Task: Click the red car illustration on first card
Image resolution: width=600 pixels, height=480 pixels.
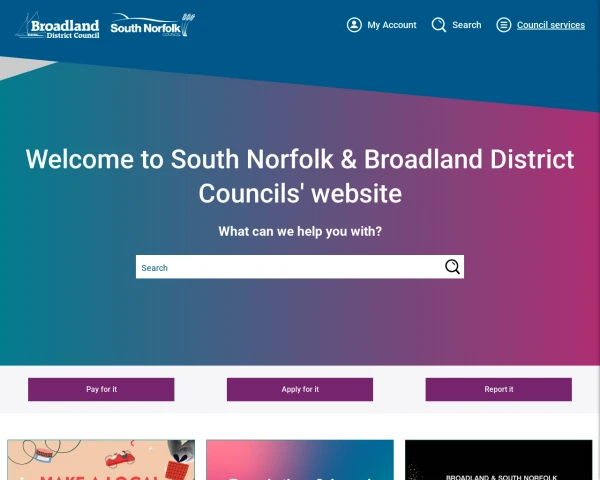Action: point(121,459)
